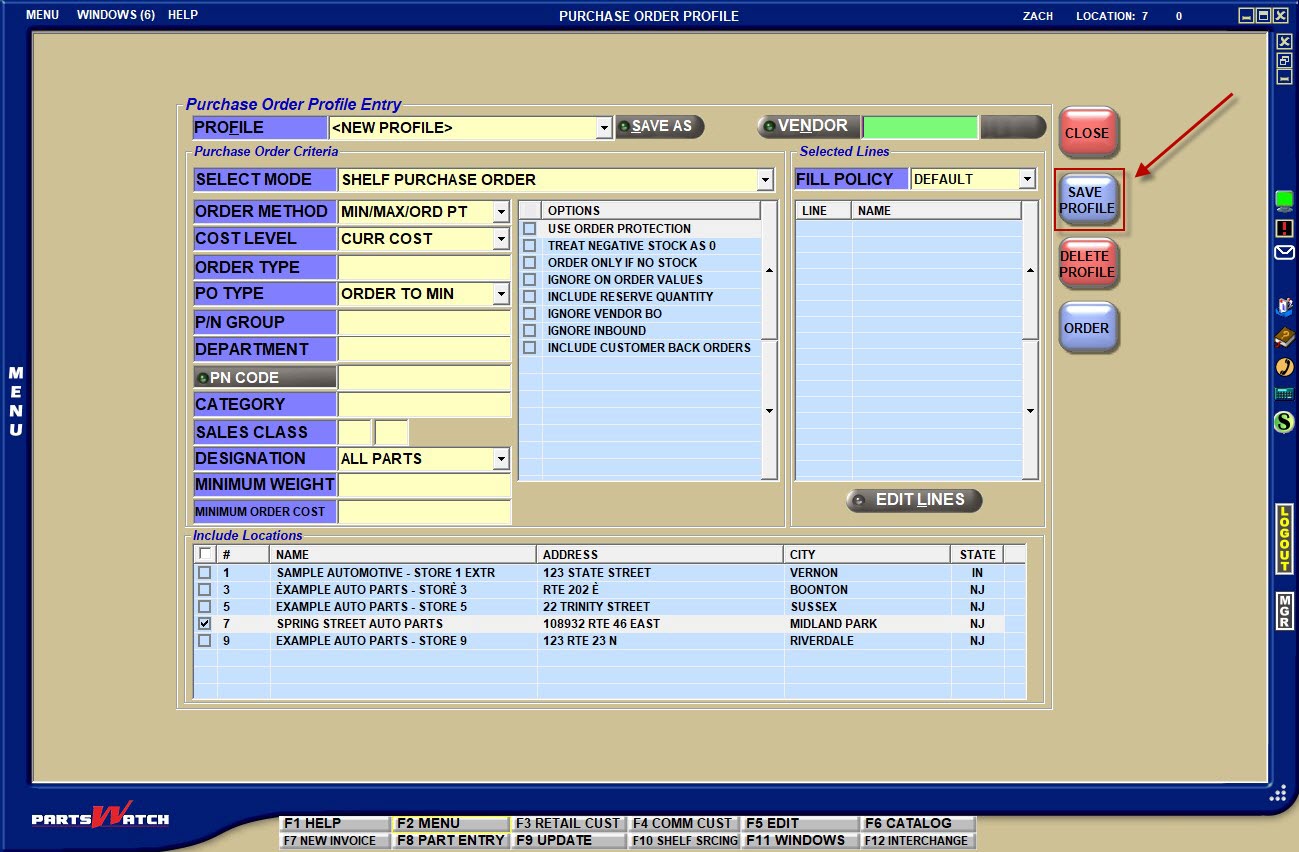Open the FILL POLICY dropdown

click(1027, 179)
